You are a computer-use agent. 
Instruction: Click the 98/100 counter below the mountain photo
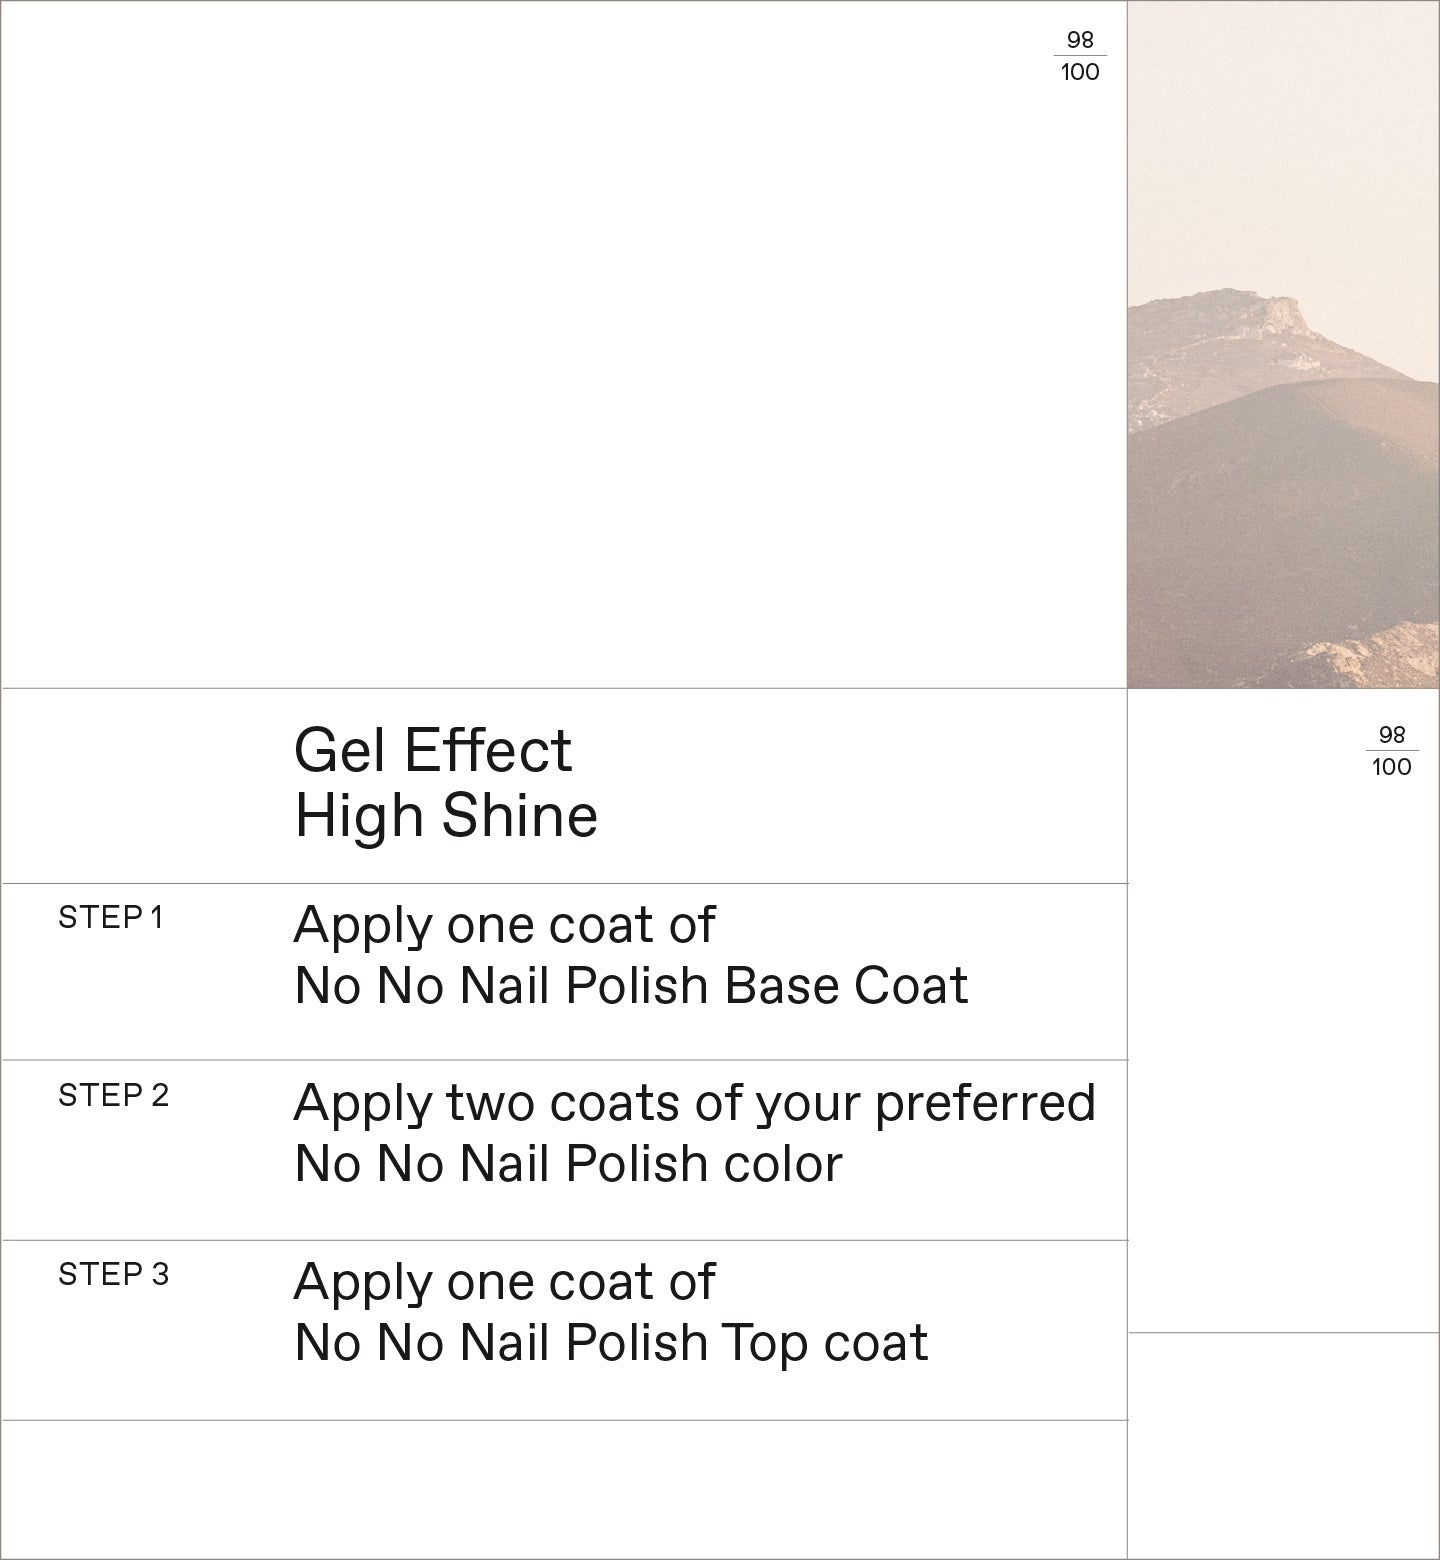(x=1391, y=751)
